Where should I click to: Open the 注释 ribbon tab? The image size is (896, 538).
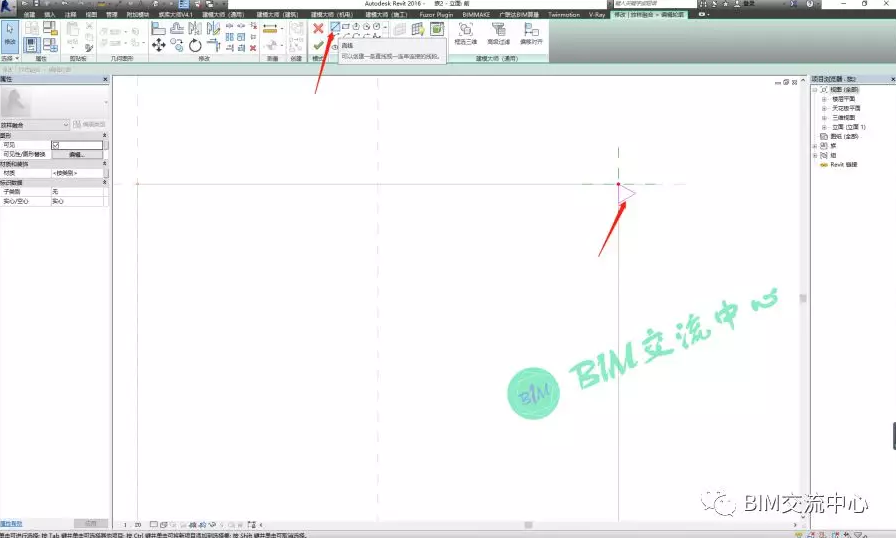tap(70, 15)
